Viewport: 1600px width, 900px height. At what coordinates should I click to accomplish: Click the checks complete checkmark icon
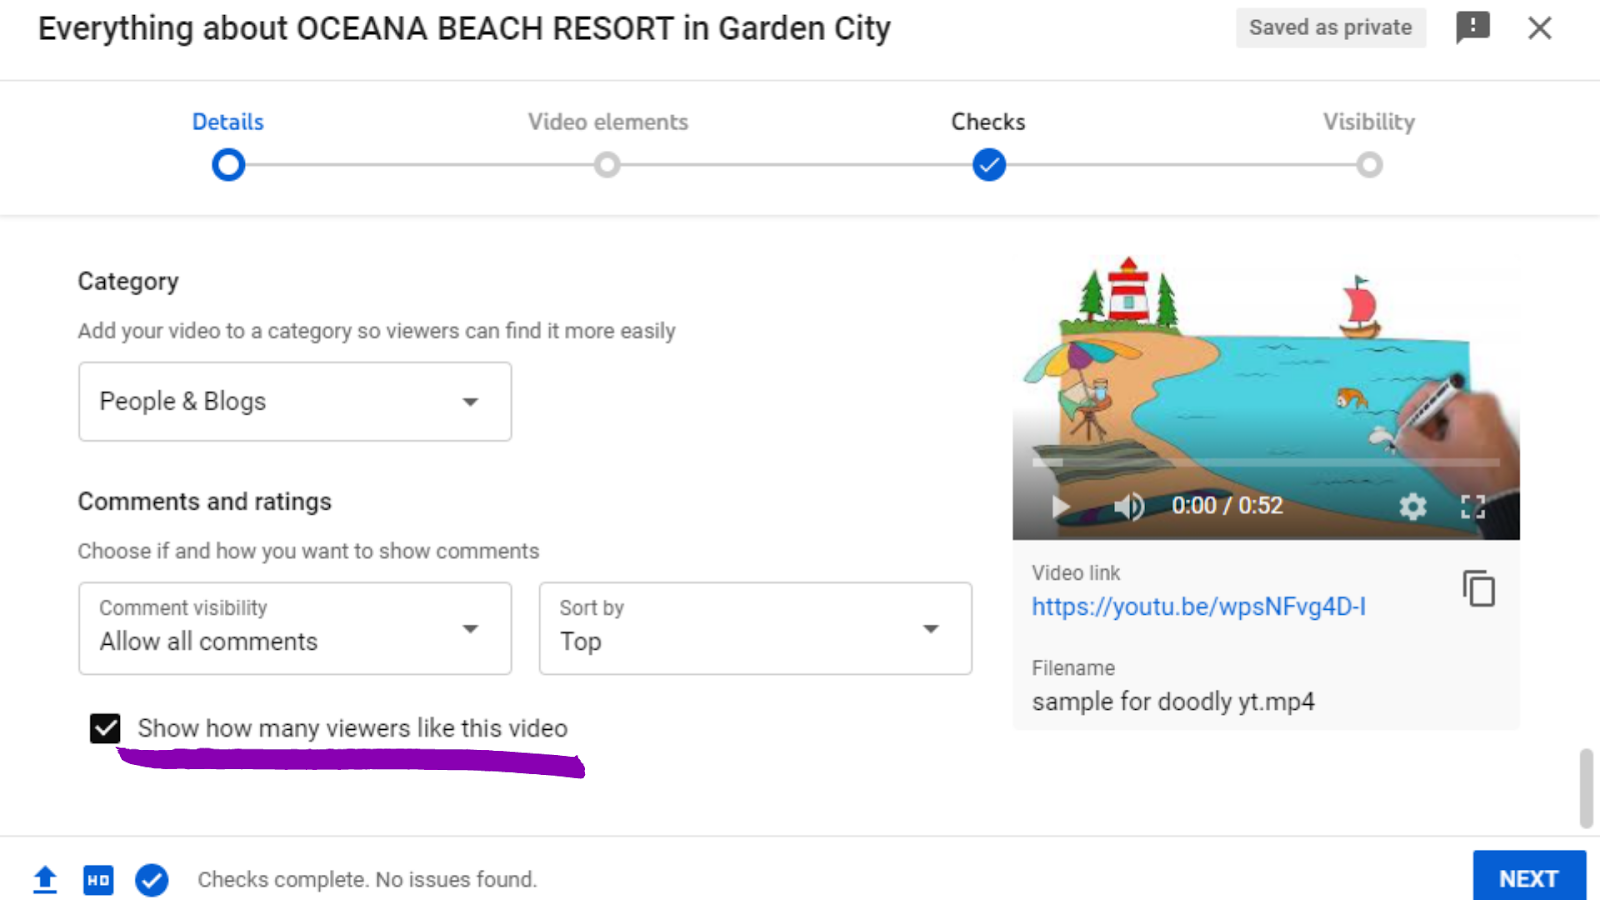pyautogui.click(x=152, y=879)
